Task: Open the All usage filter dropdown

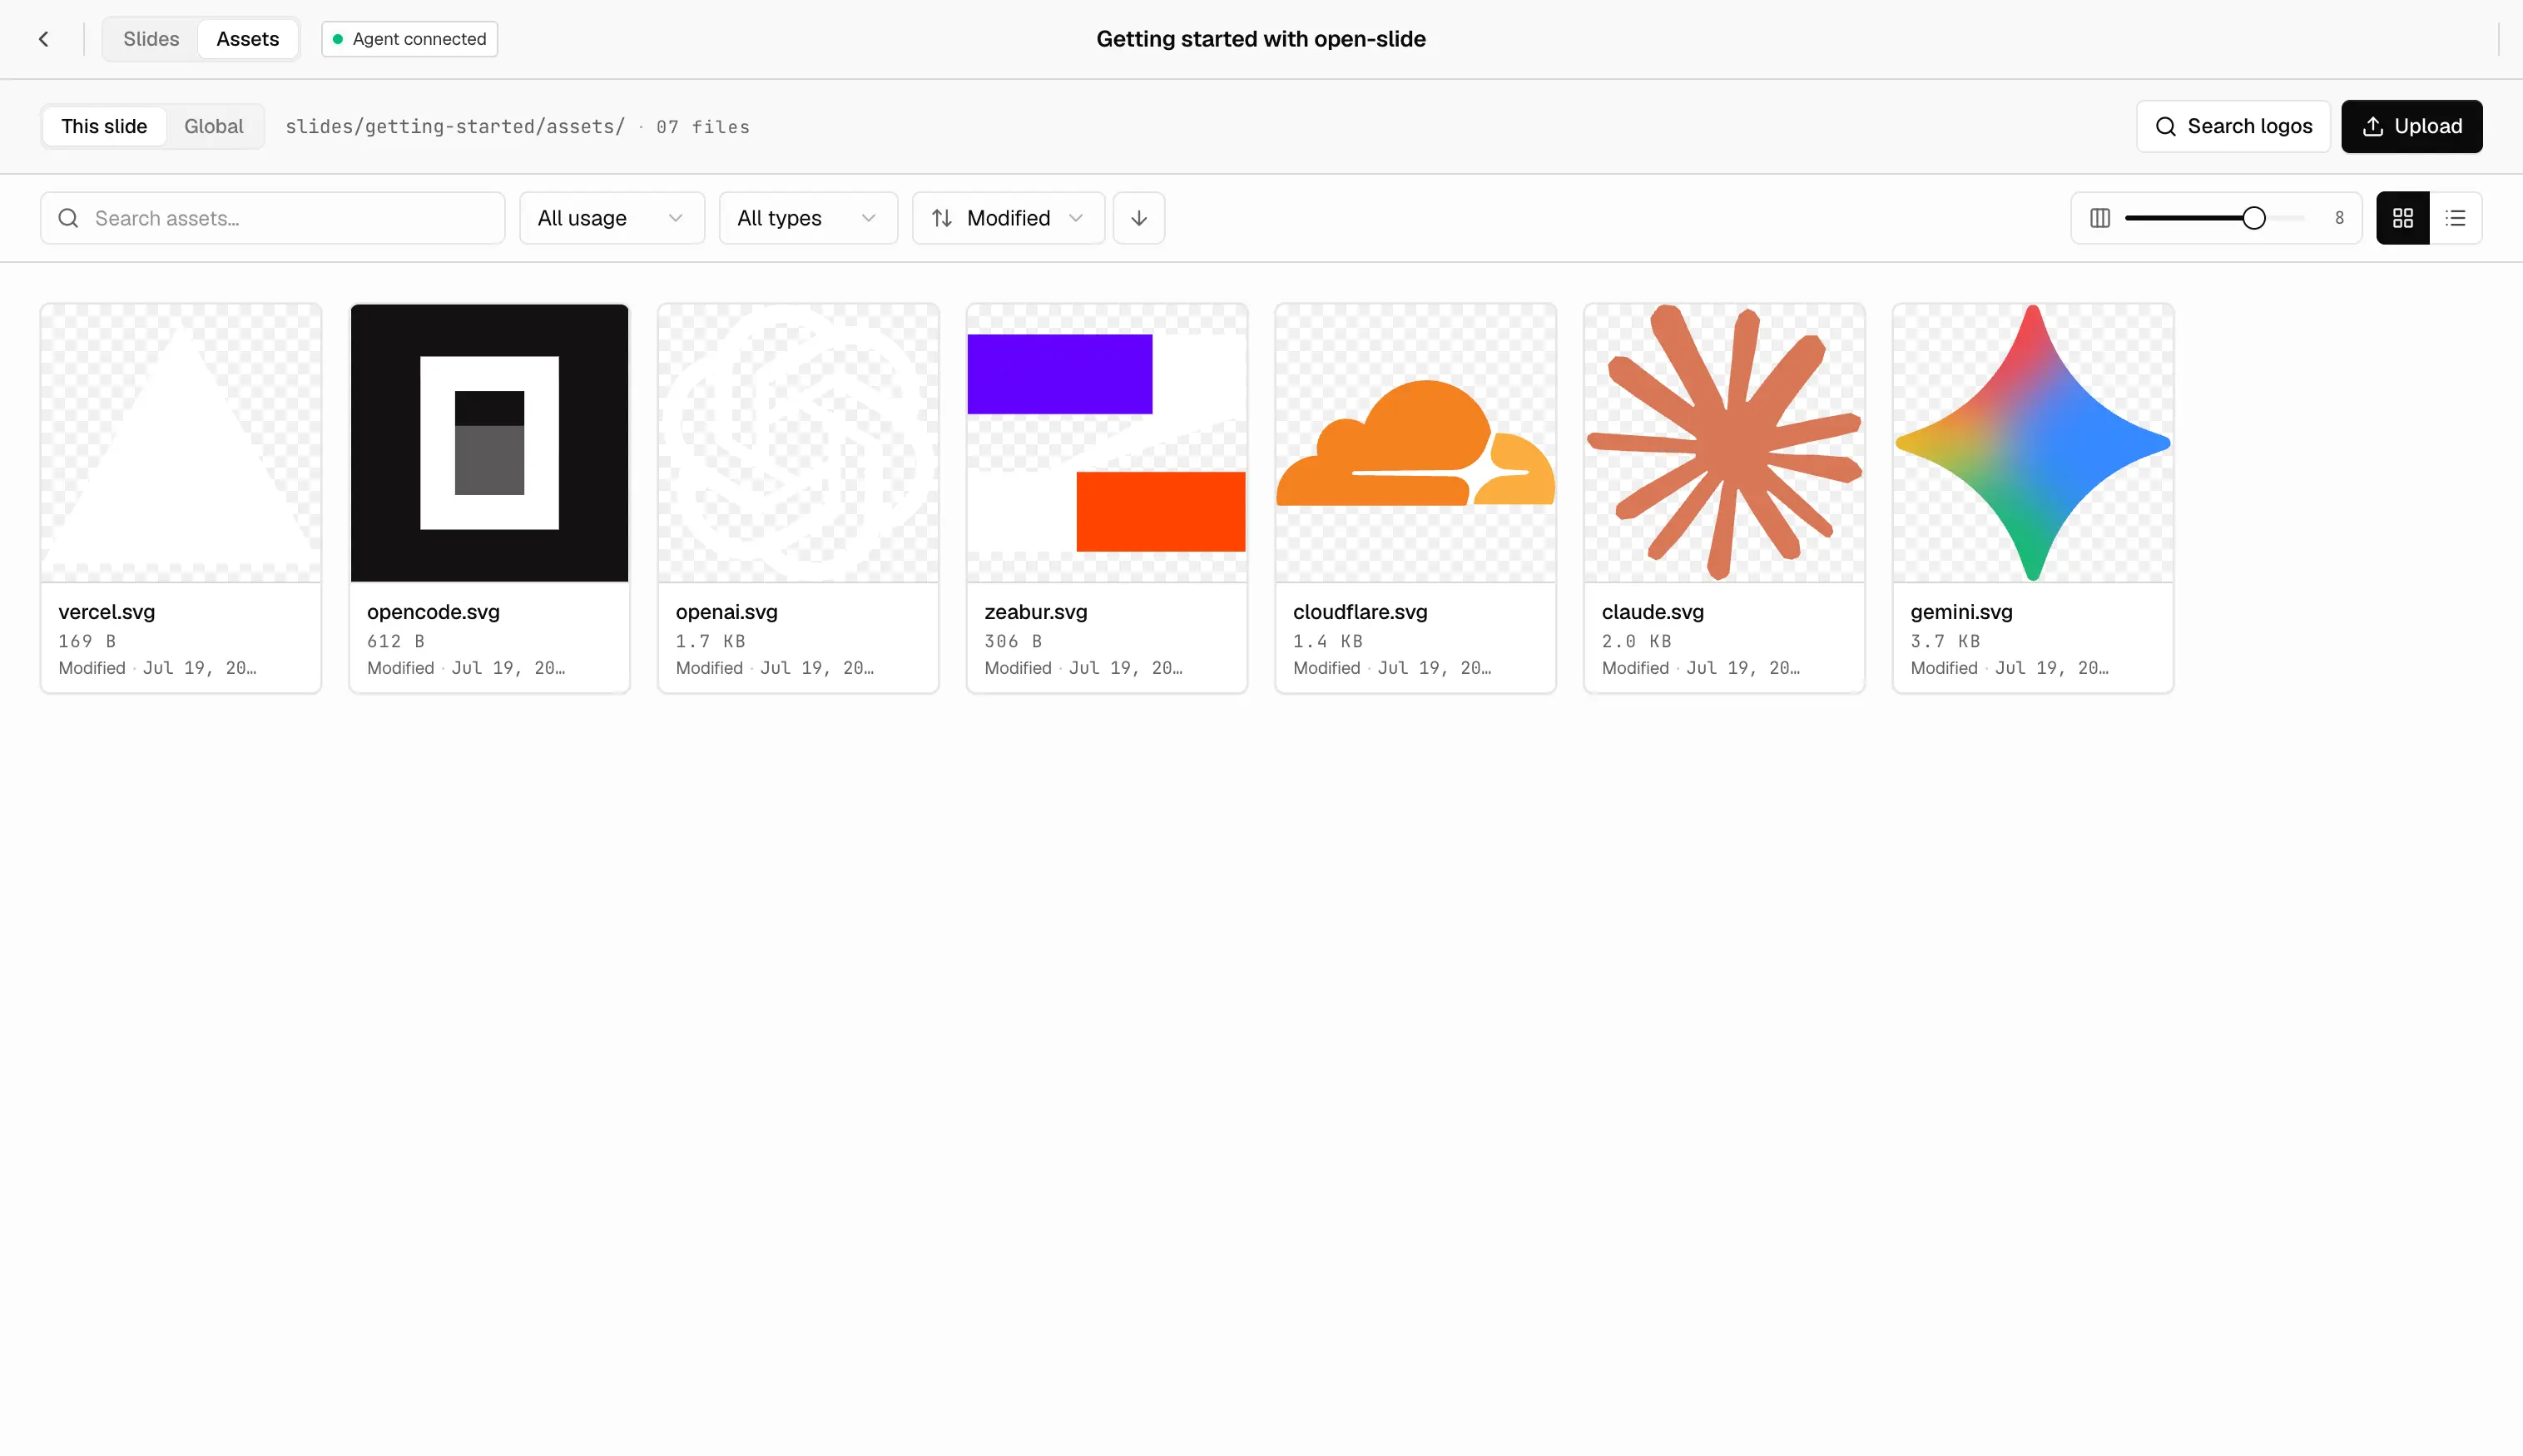Action: [611, 218]
